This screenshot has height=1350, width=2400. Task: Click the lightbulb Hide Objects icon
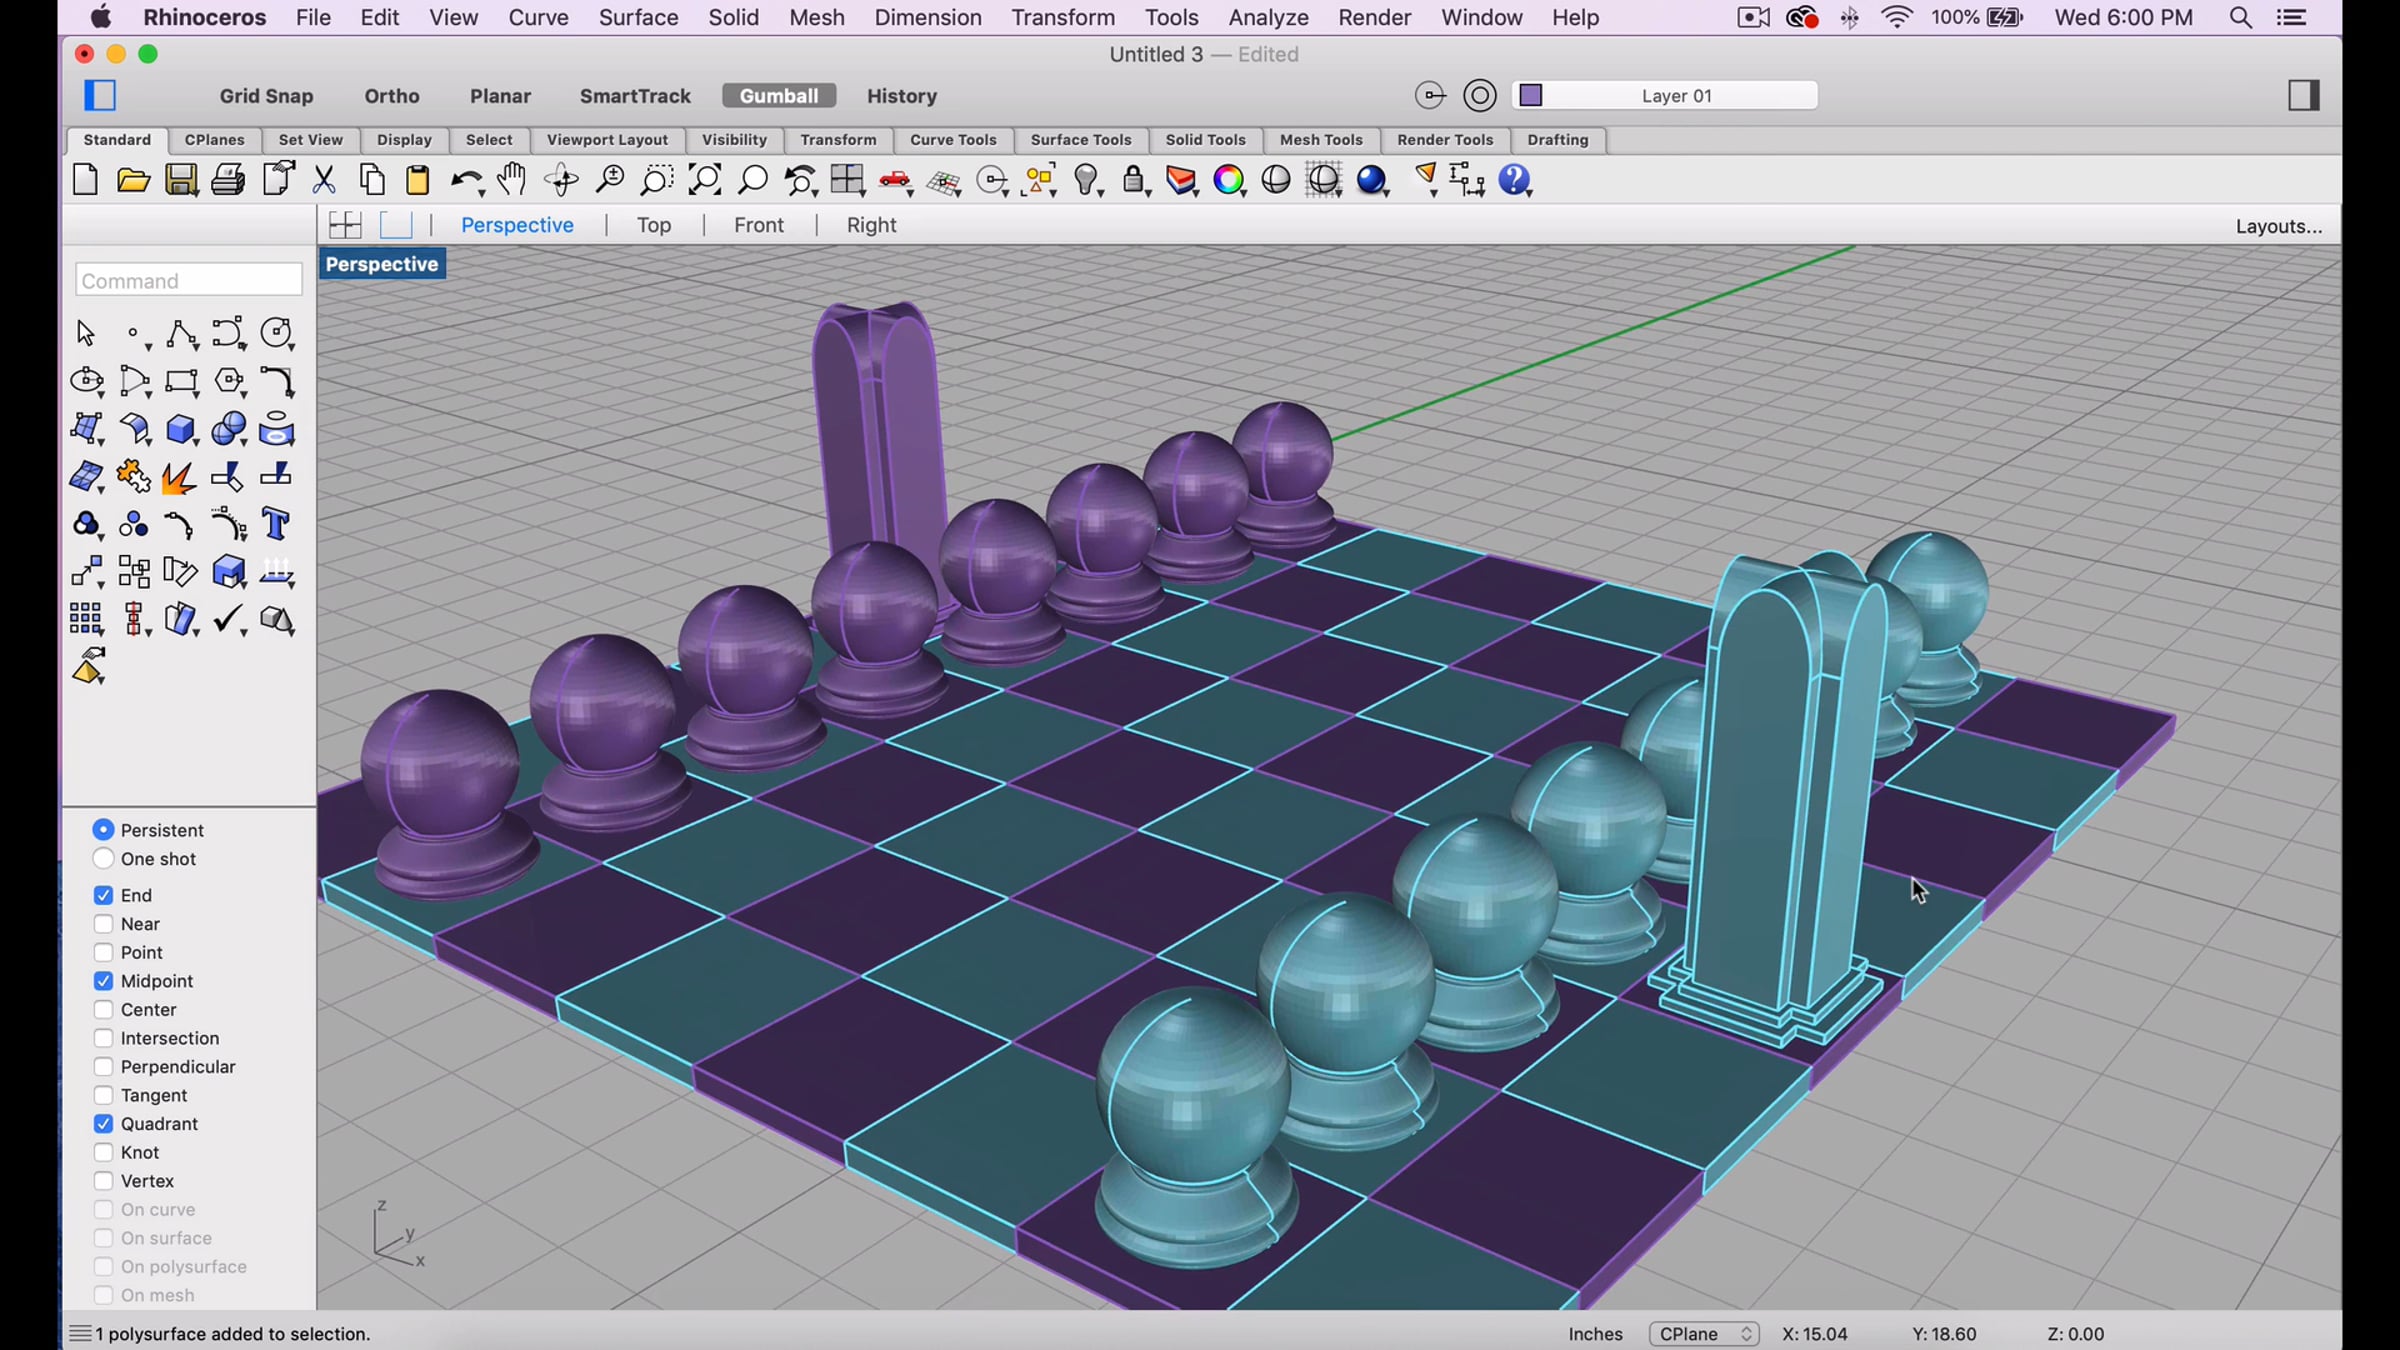point(1087,180)
